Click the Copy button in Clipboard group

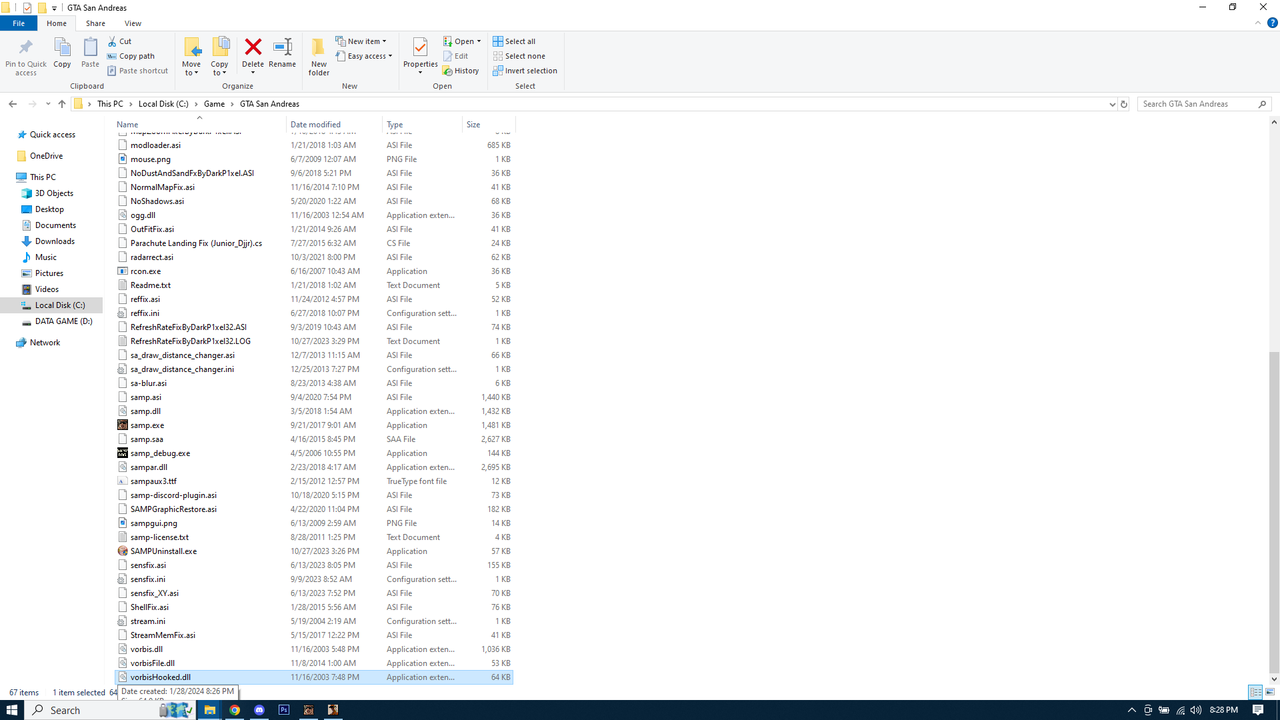[x=62, y=53]
